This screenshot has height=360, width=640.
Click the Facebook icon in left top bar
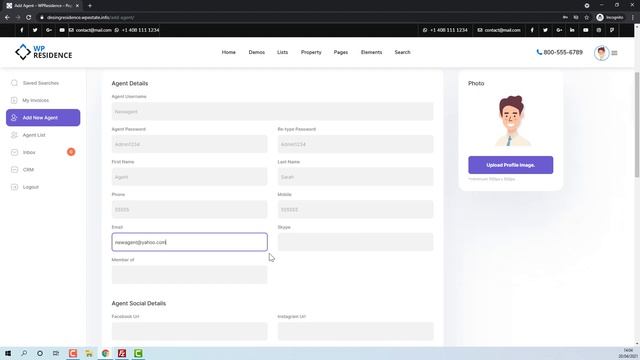(x=22, y=30)
